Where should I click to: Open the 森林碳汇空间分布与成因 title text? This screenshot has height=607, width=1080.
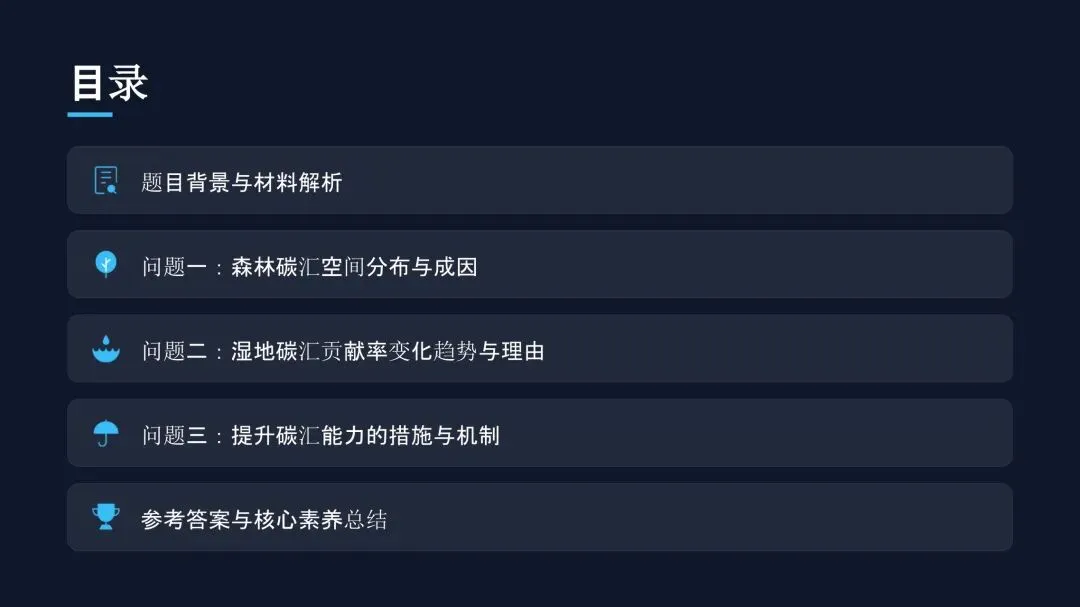click(354, 267)
